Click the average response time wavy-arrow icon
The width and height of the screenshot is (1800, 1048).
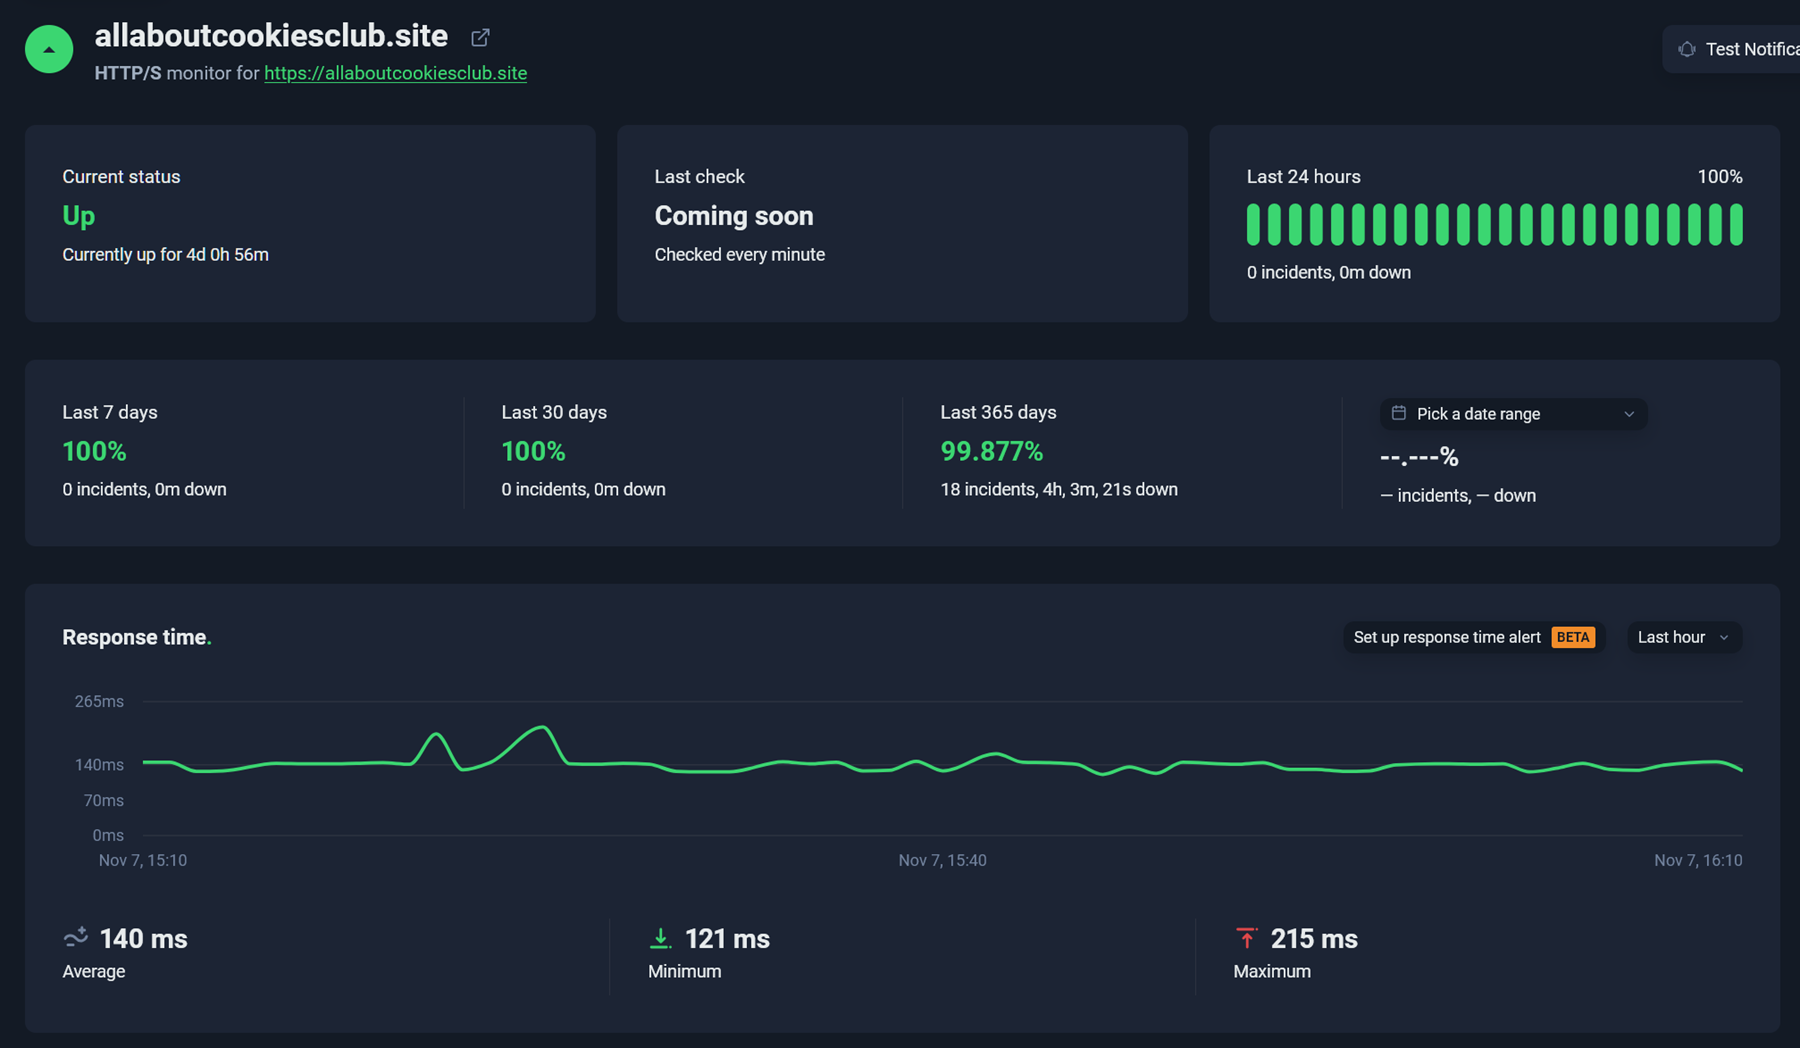click(x=75, y=938)
